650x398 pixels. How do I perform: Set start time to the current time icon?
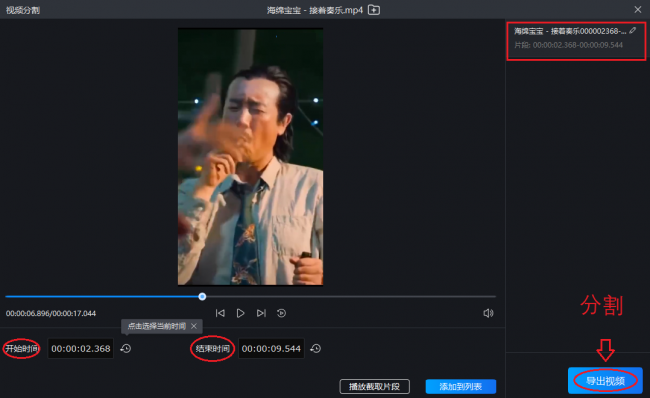click(x=126, y=349)
